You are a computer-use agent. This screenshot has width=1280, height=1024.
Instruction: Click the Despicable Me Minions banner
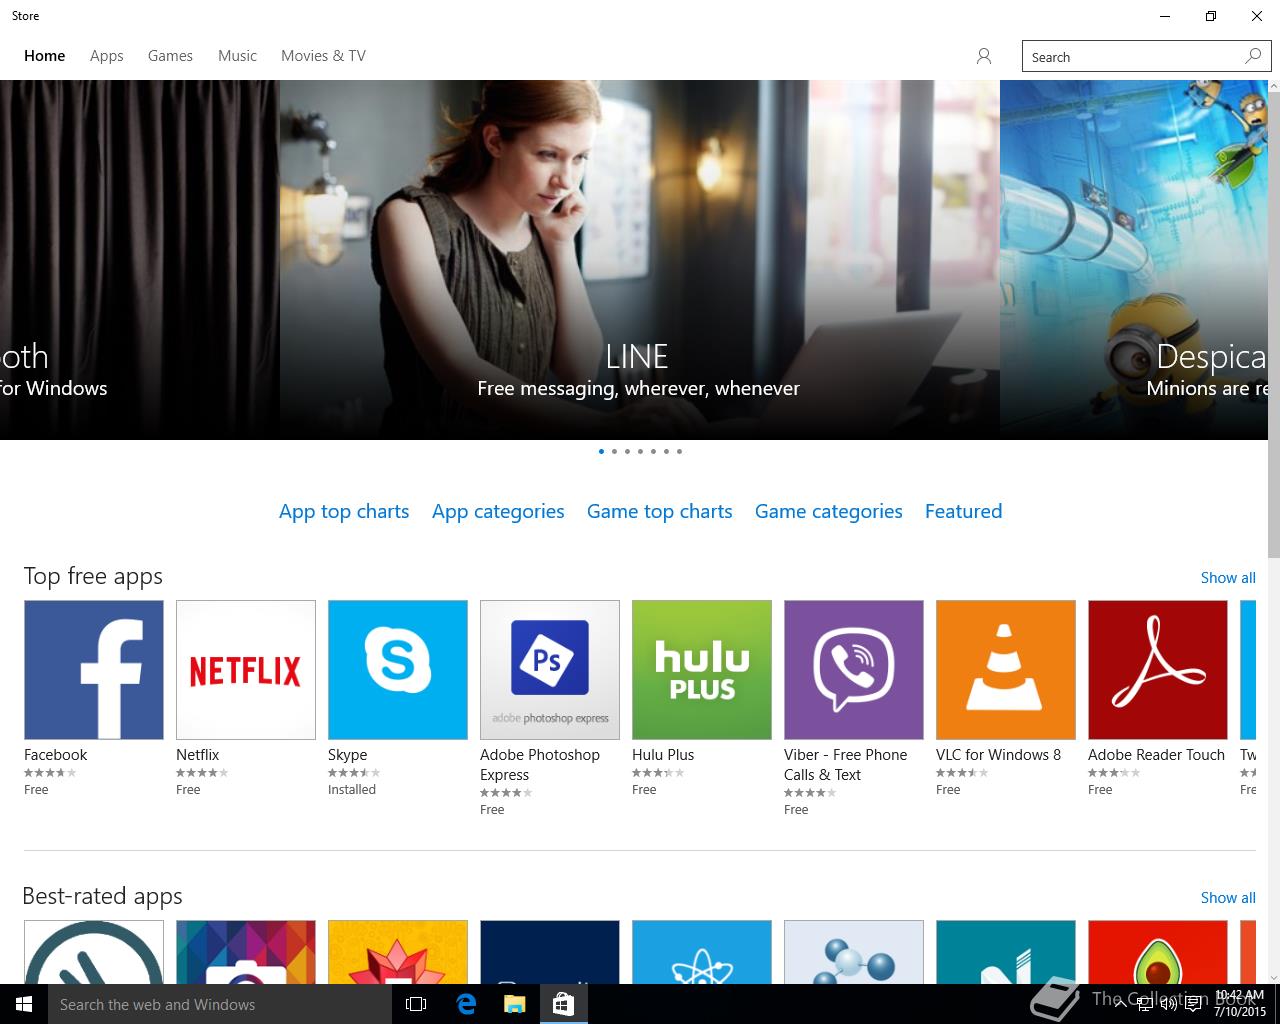pyautogui.click(x=1134, y=260)
